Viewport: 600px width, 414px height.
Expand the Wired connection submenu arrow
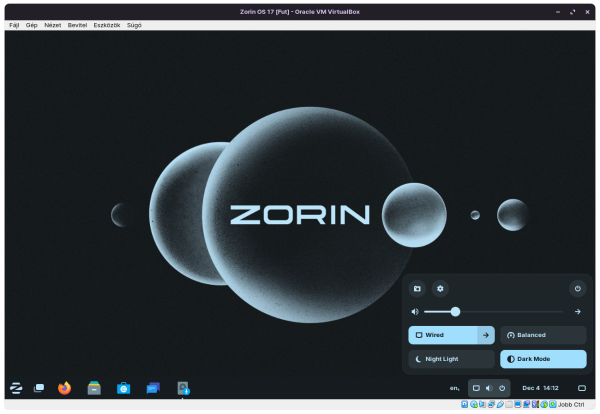tap(486, 335)
